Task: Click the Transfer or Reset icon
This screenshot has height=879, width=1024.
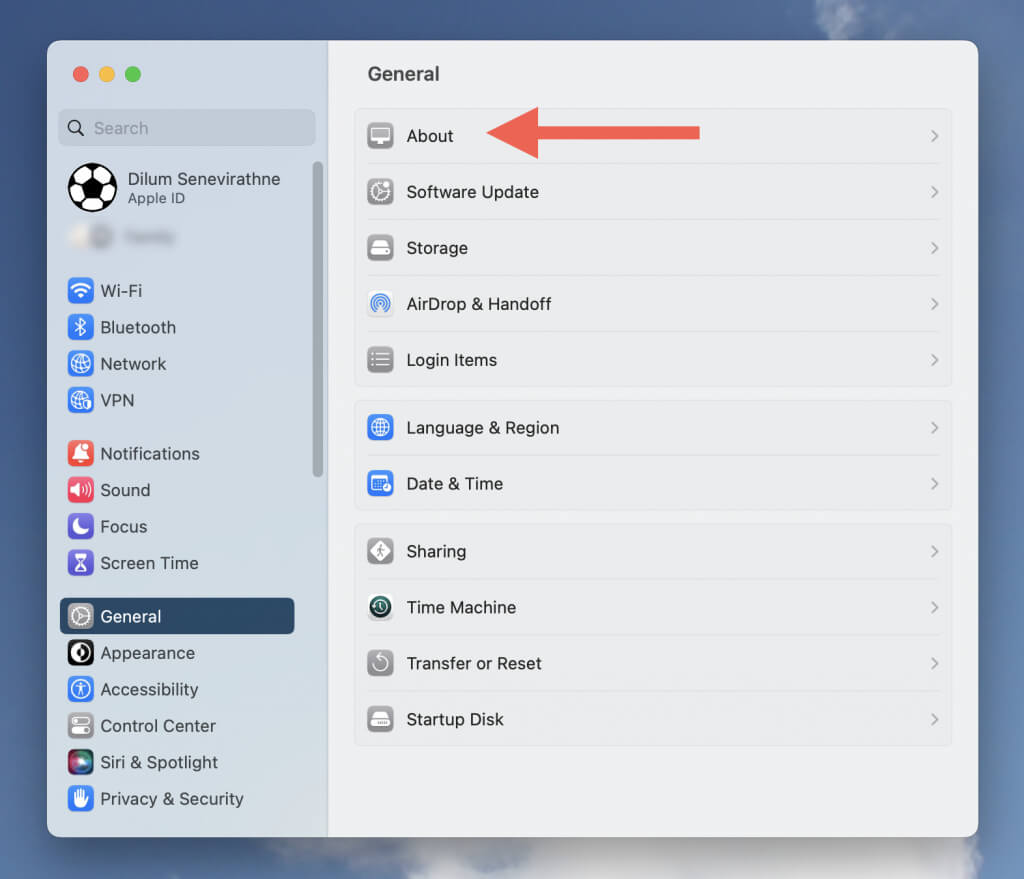Action: 380,663
